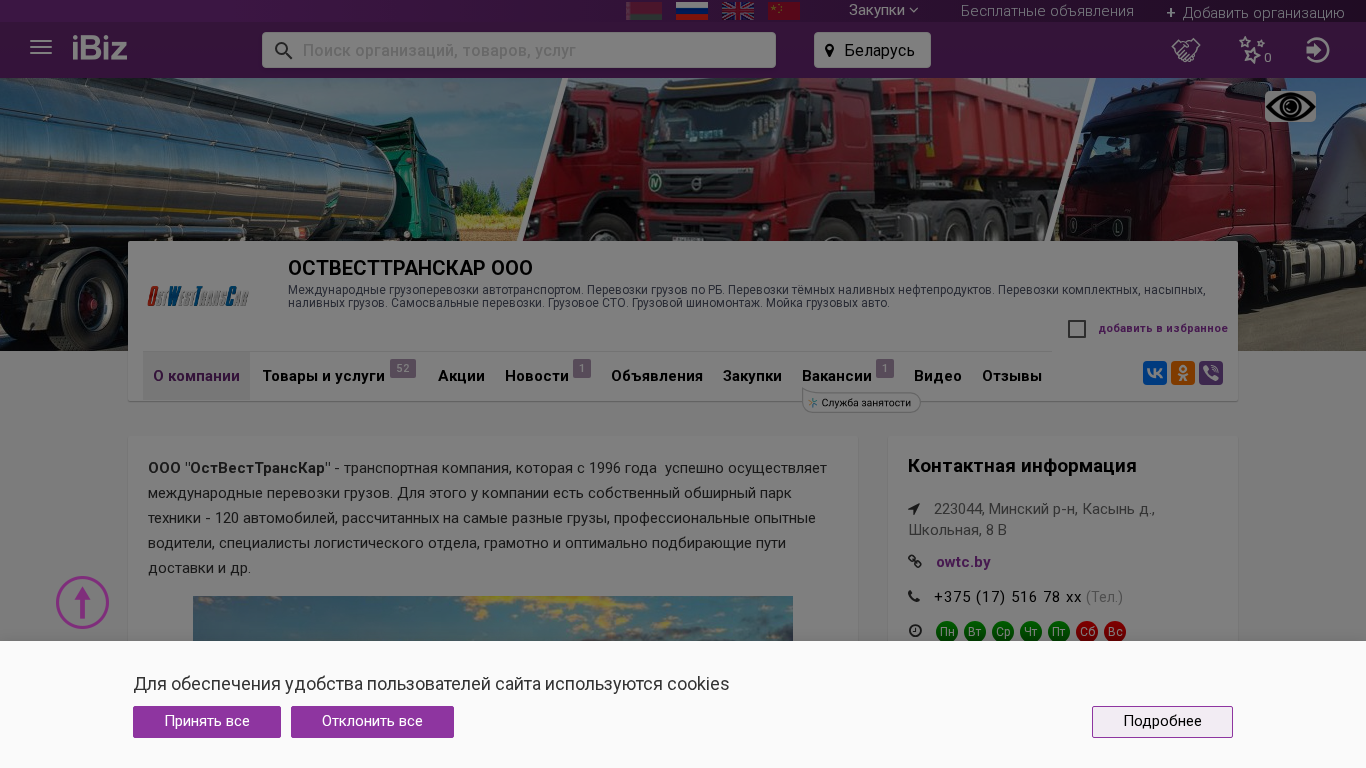This screenshot has height=768, width=1366.
Task: Switch to Belarusian language flag
Action: click(x=644, y=11)
